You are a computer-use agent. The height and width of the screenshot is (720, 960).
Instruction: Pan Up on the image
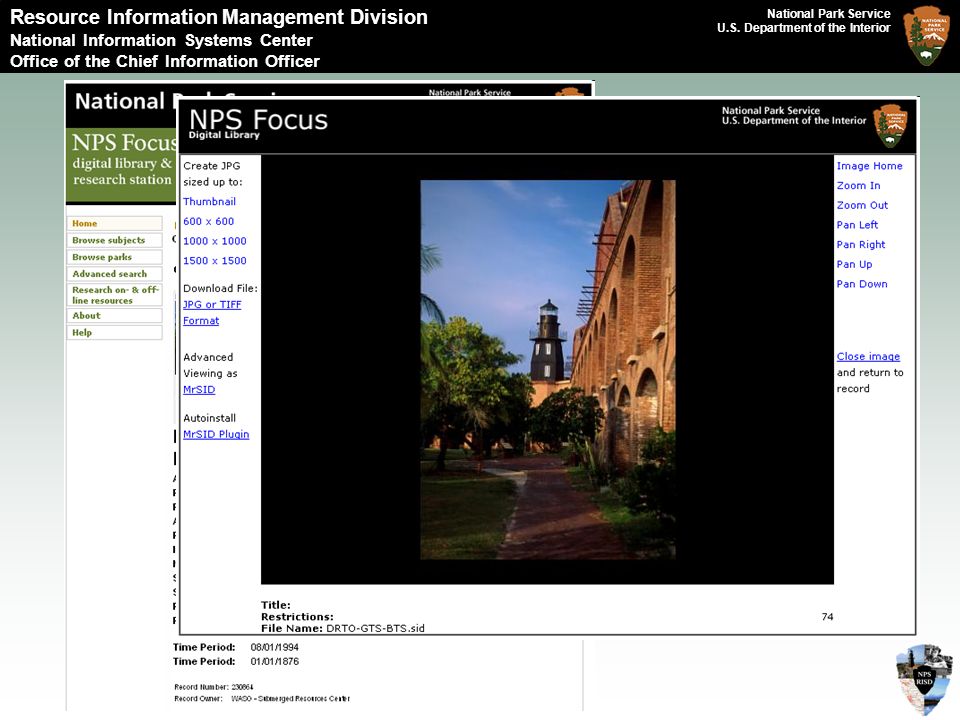coord(854,264)
